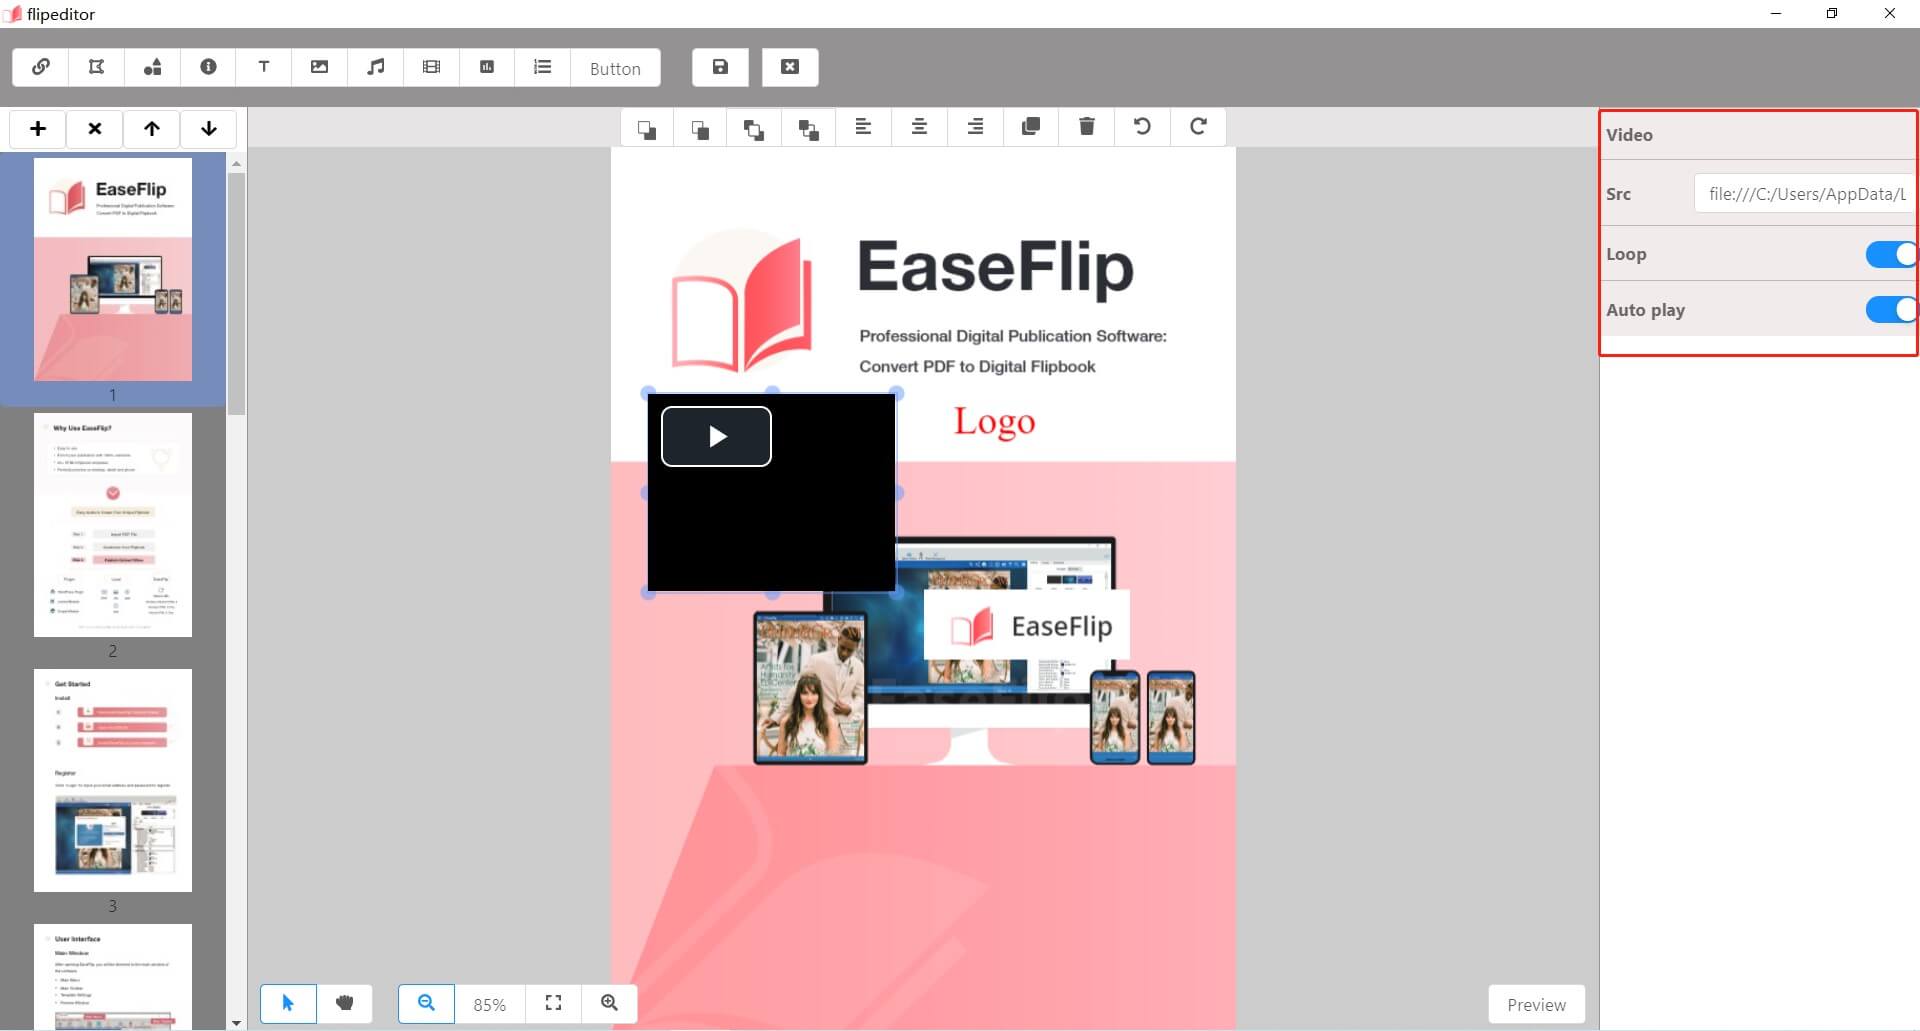Select the music note audio tool
1920x1031 pixels.
point(376,67)
